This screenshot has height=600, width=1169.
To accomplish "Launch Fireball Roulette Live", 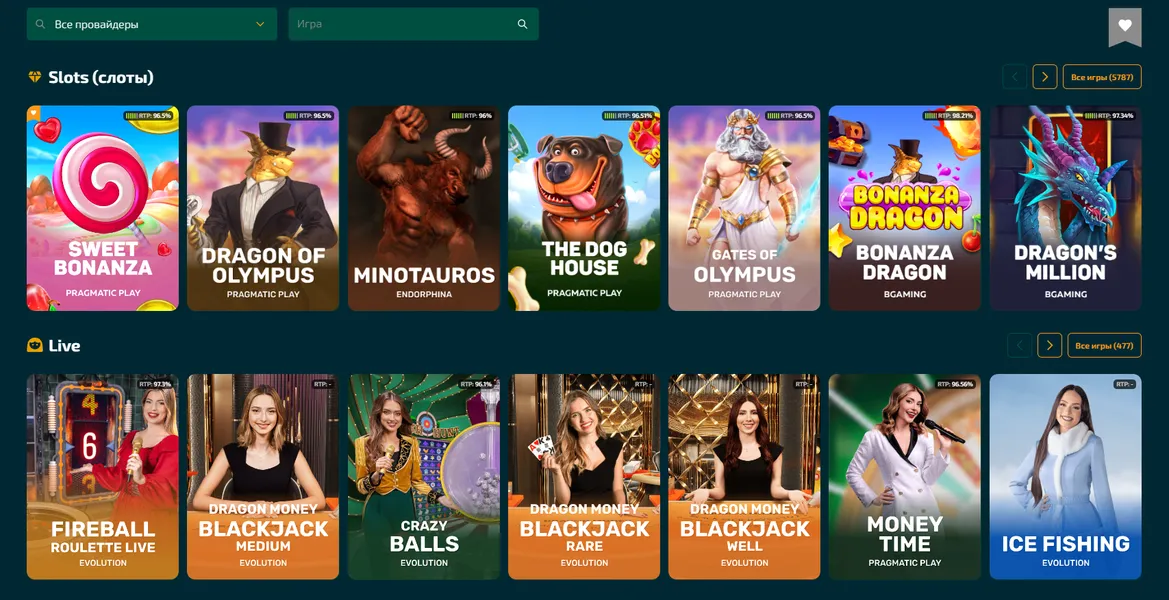I will coord(102,476).
